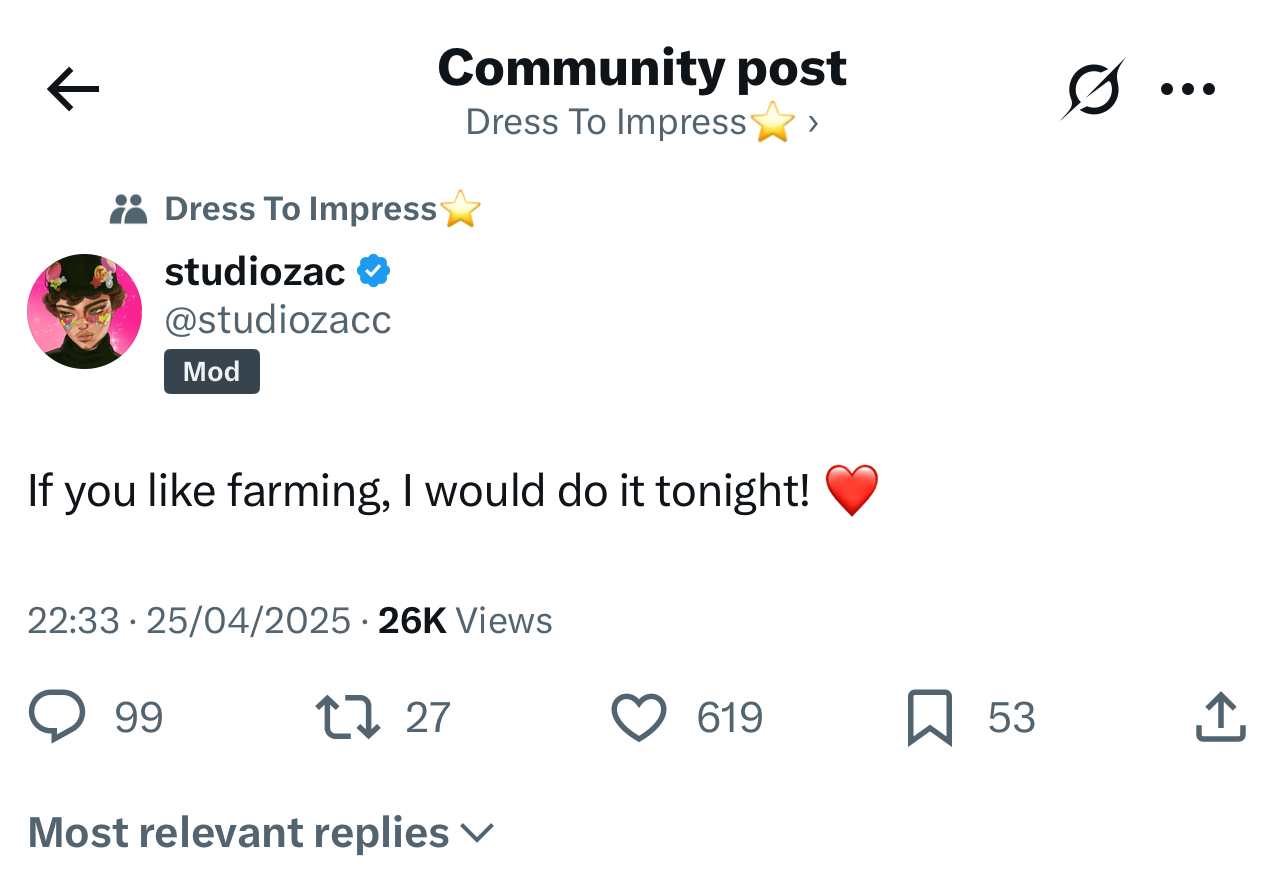The height and width of the screenshot is (886, 1284).
Task: Expand the Dress To Impress community via chevron
Action: pyautogui.click(x=812, y=121)
